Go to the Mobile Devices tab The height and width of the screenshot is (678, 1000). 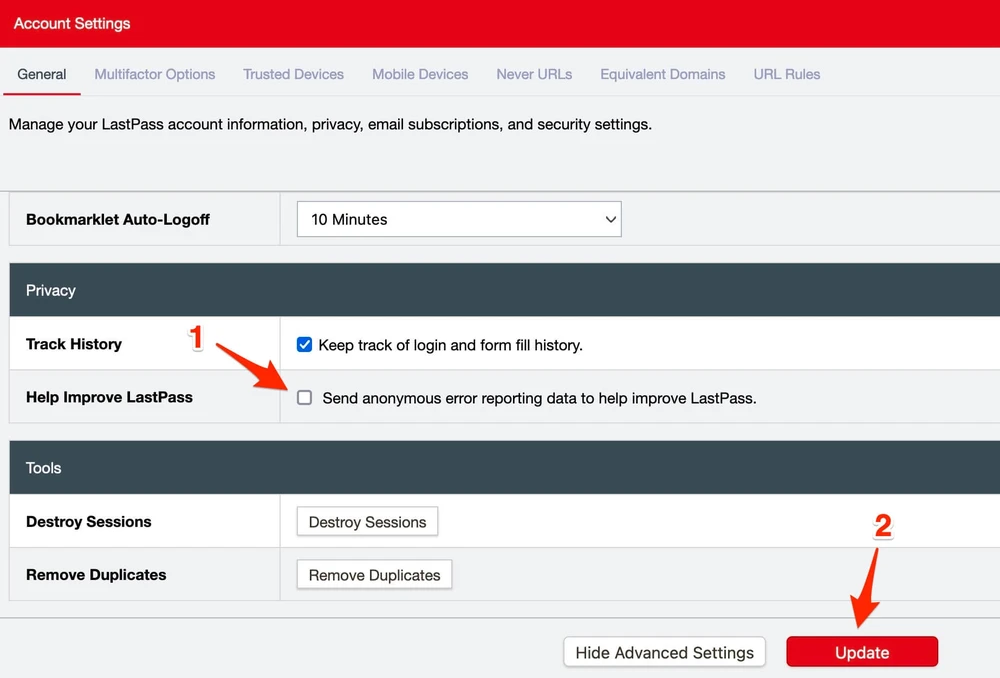tap(420, 74)
